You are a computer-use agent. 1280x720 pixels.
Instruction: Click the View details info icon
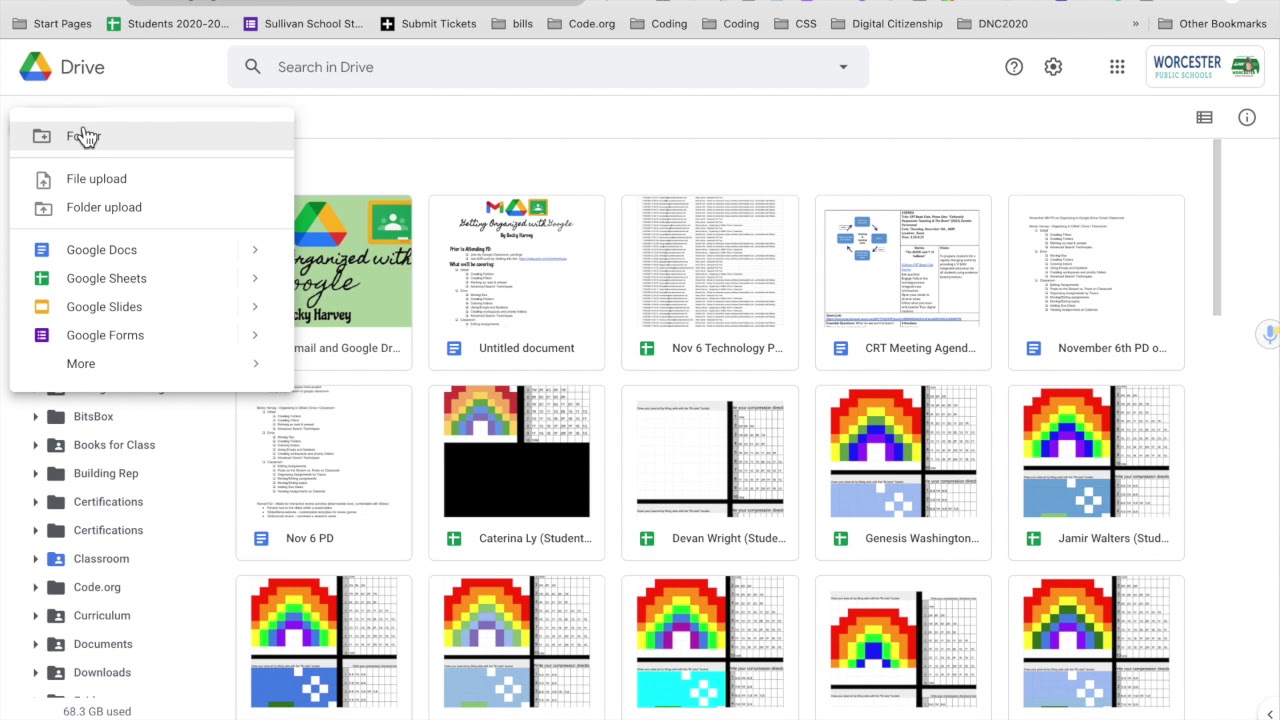tap(1247, 117)
